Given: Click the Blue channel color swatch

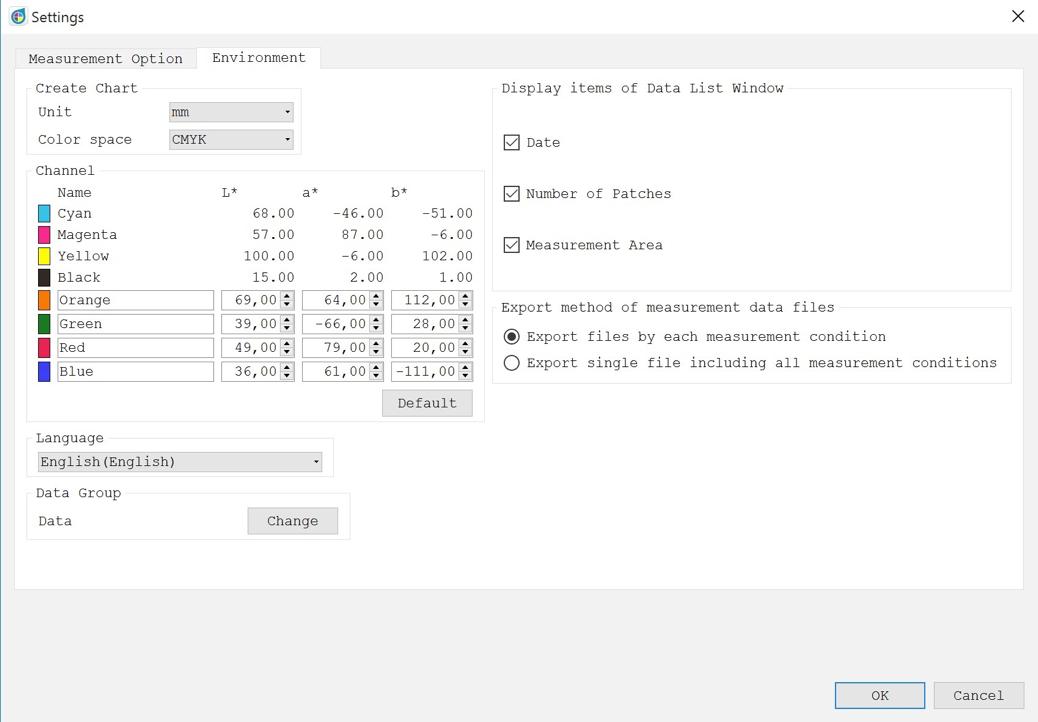Looking at the screenshot, I should coord(44,372).
